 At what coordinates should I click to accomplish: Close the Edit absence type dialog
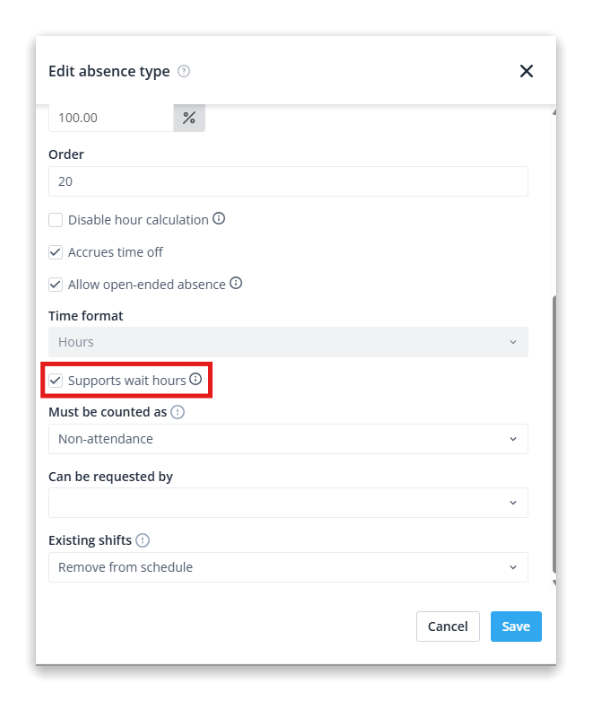tap(527, 71)
